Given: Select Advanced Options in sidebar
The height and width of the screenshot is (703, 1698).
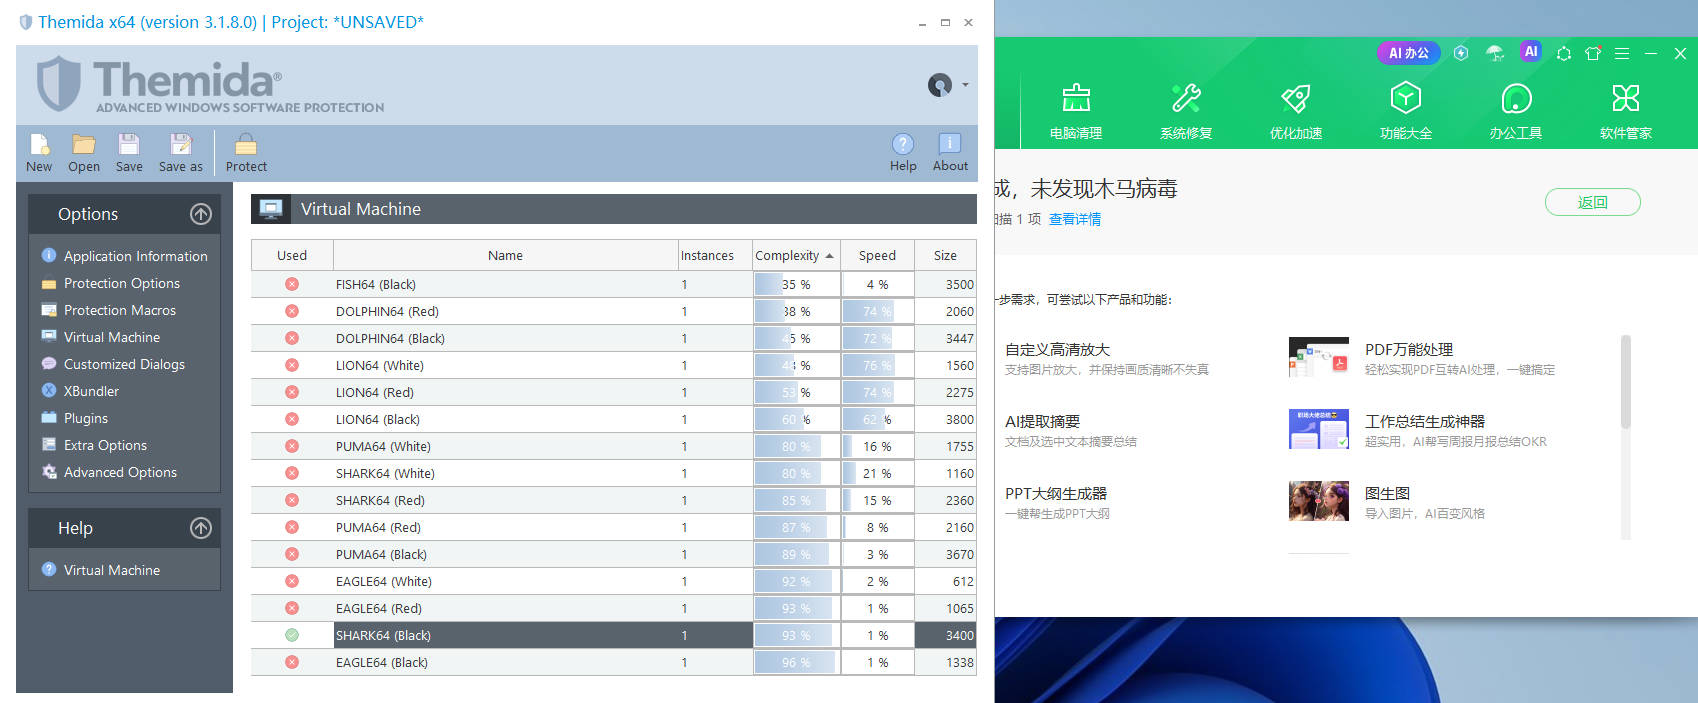Looking at the screenshot, I should 120,472.
